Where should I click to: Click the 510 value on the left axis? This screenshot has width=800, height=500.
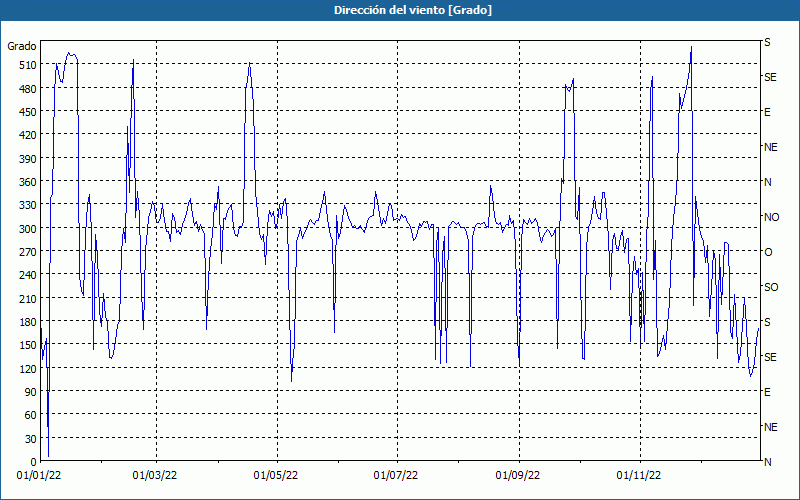coord(28,65)
